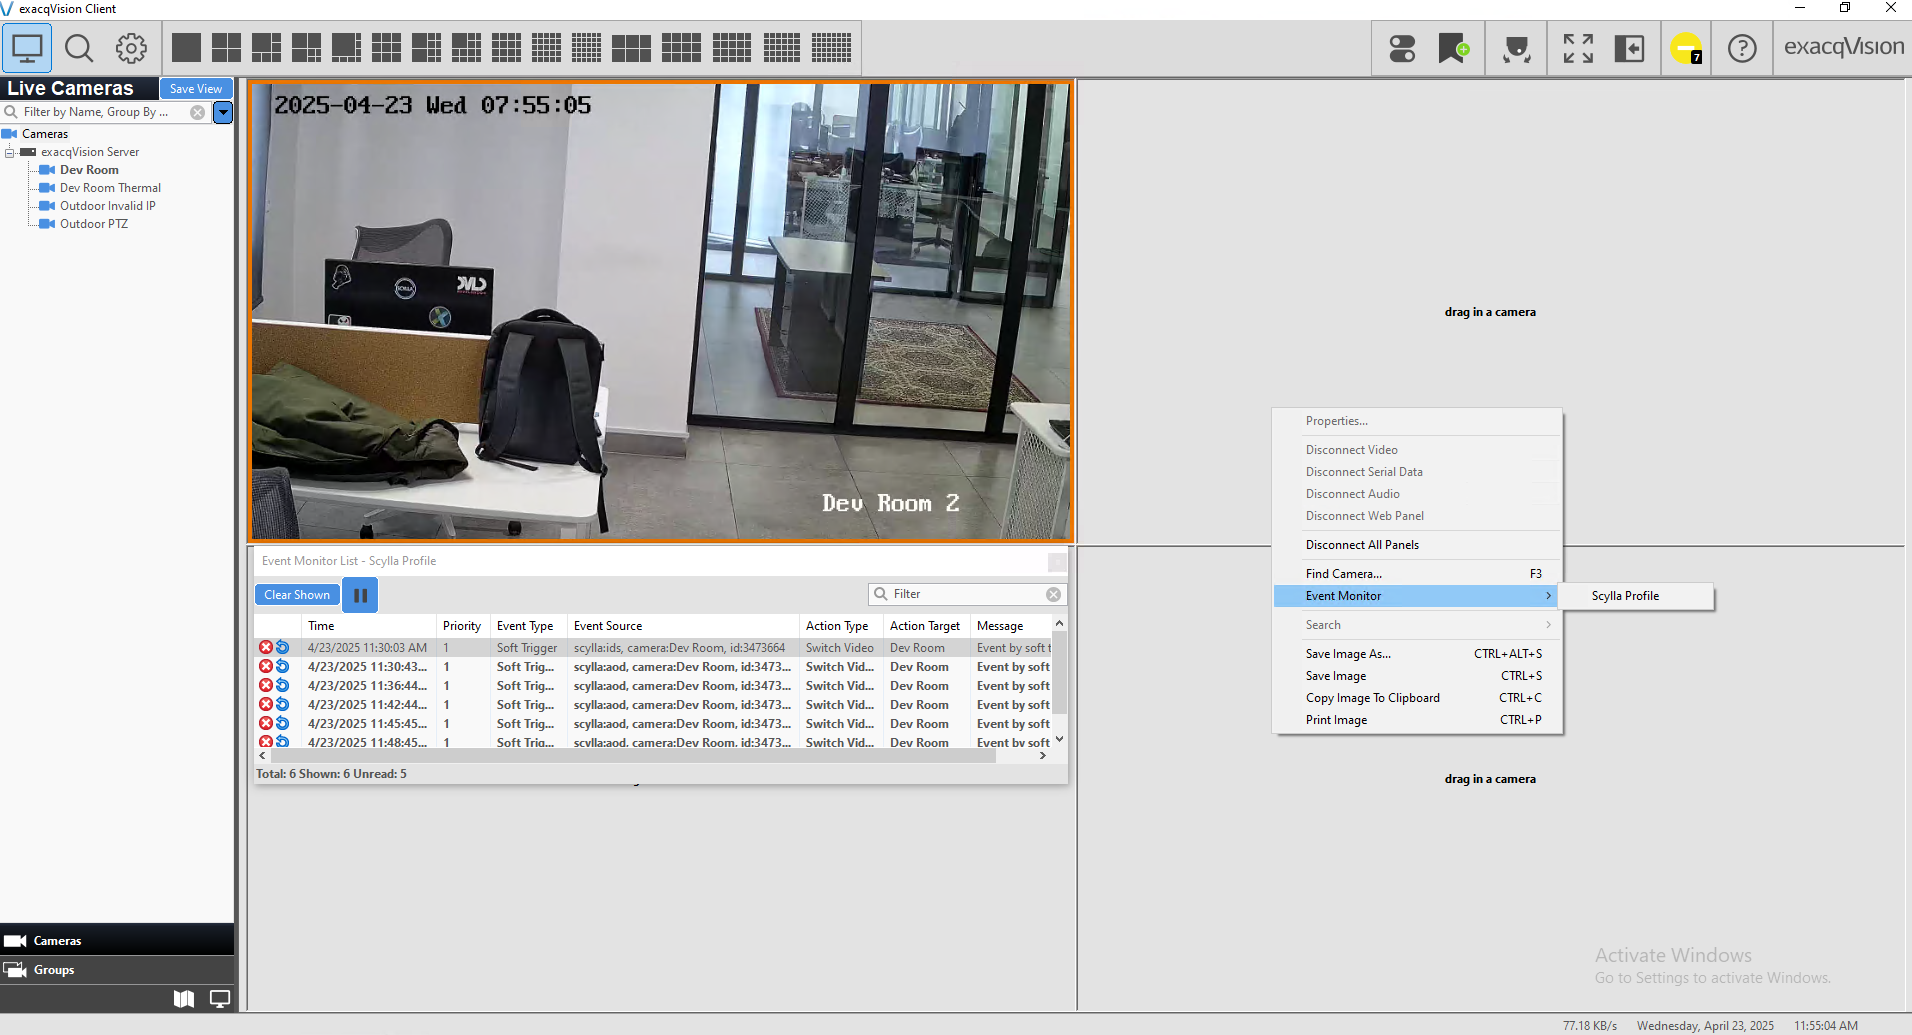The image size is (1912, 1035).
Task: Hide the navigation side panel
Action: coord(1629,48)
